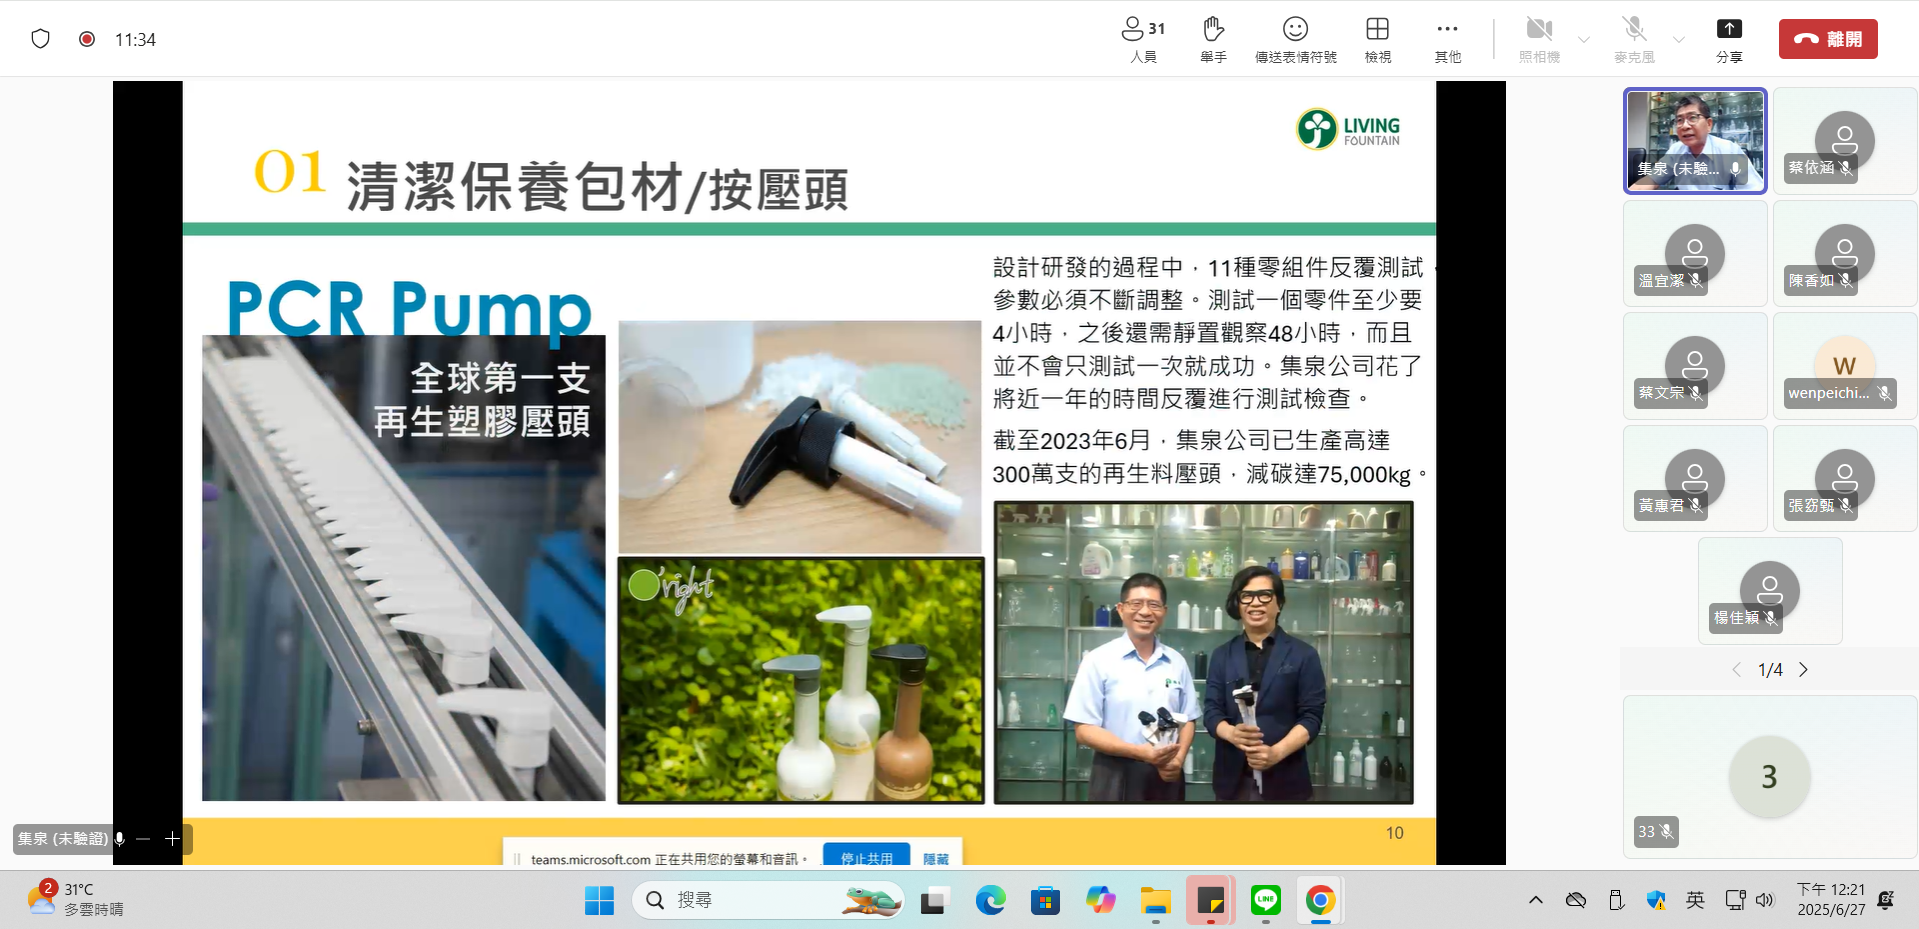Screen dimensions: 1919x929
Task: Open the 檢視 view layout options
Action: point(1377,39)
